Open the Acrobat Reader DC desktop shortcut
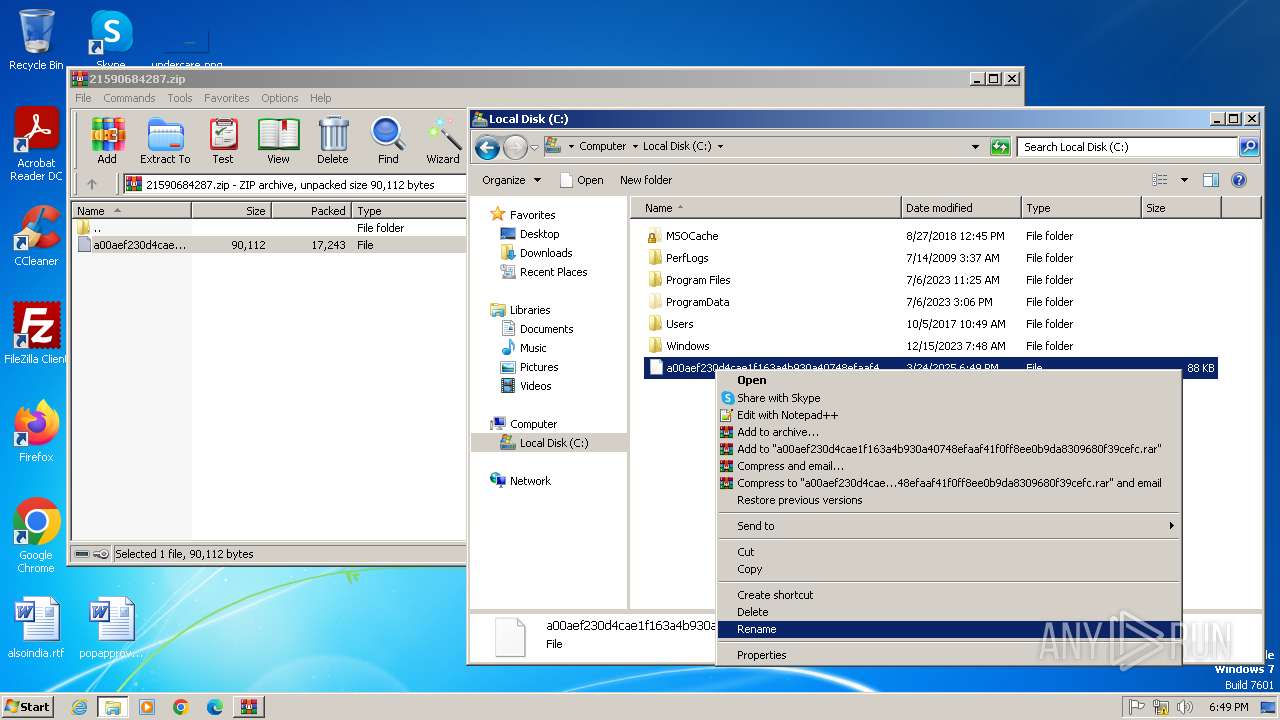The image size is (1280, 720). [36, 145]
